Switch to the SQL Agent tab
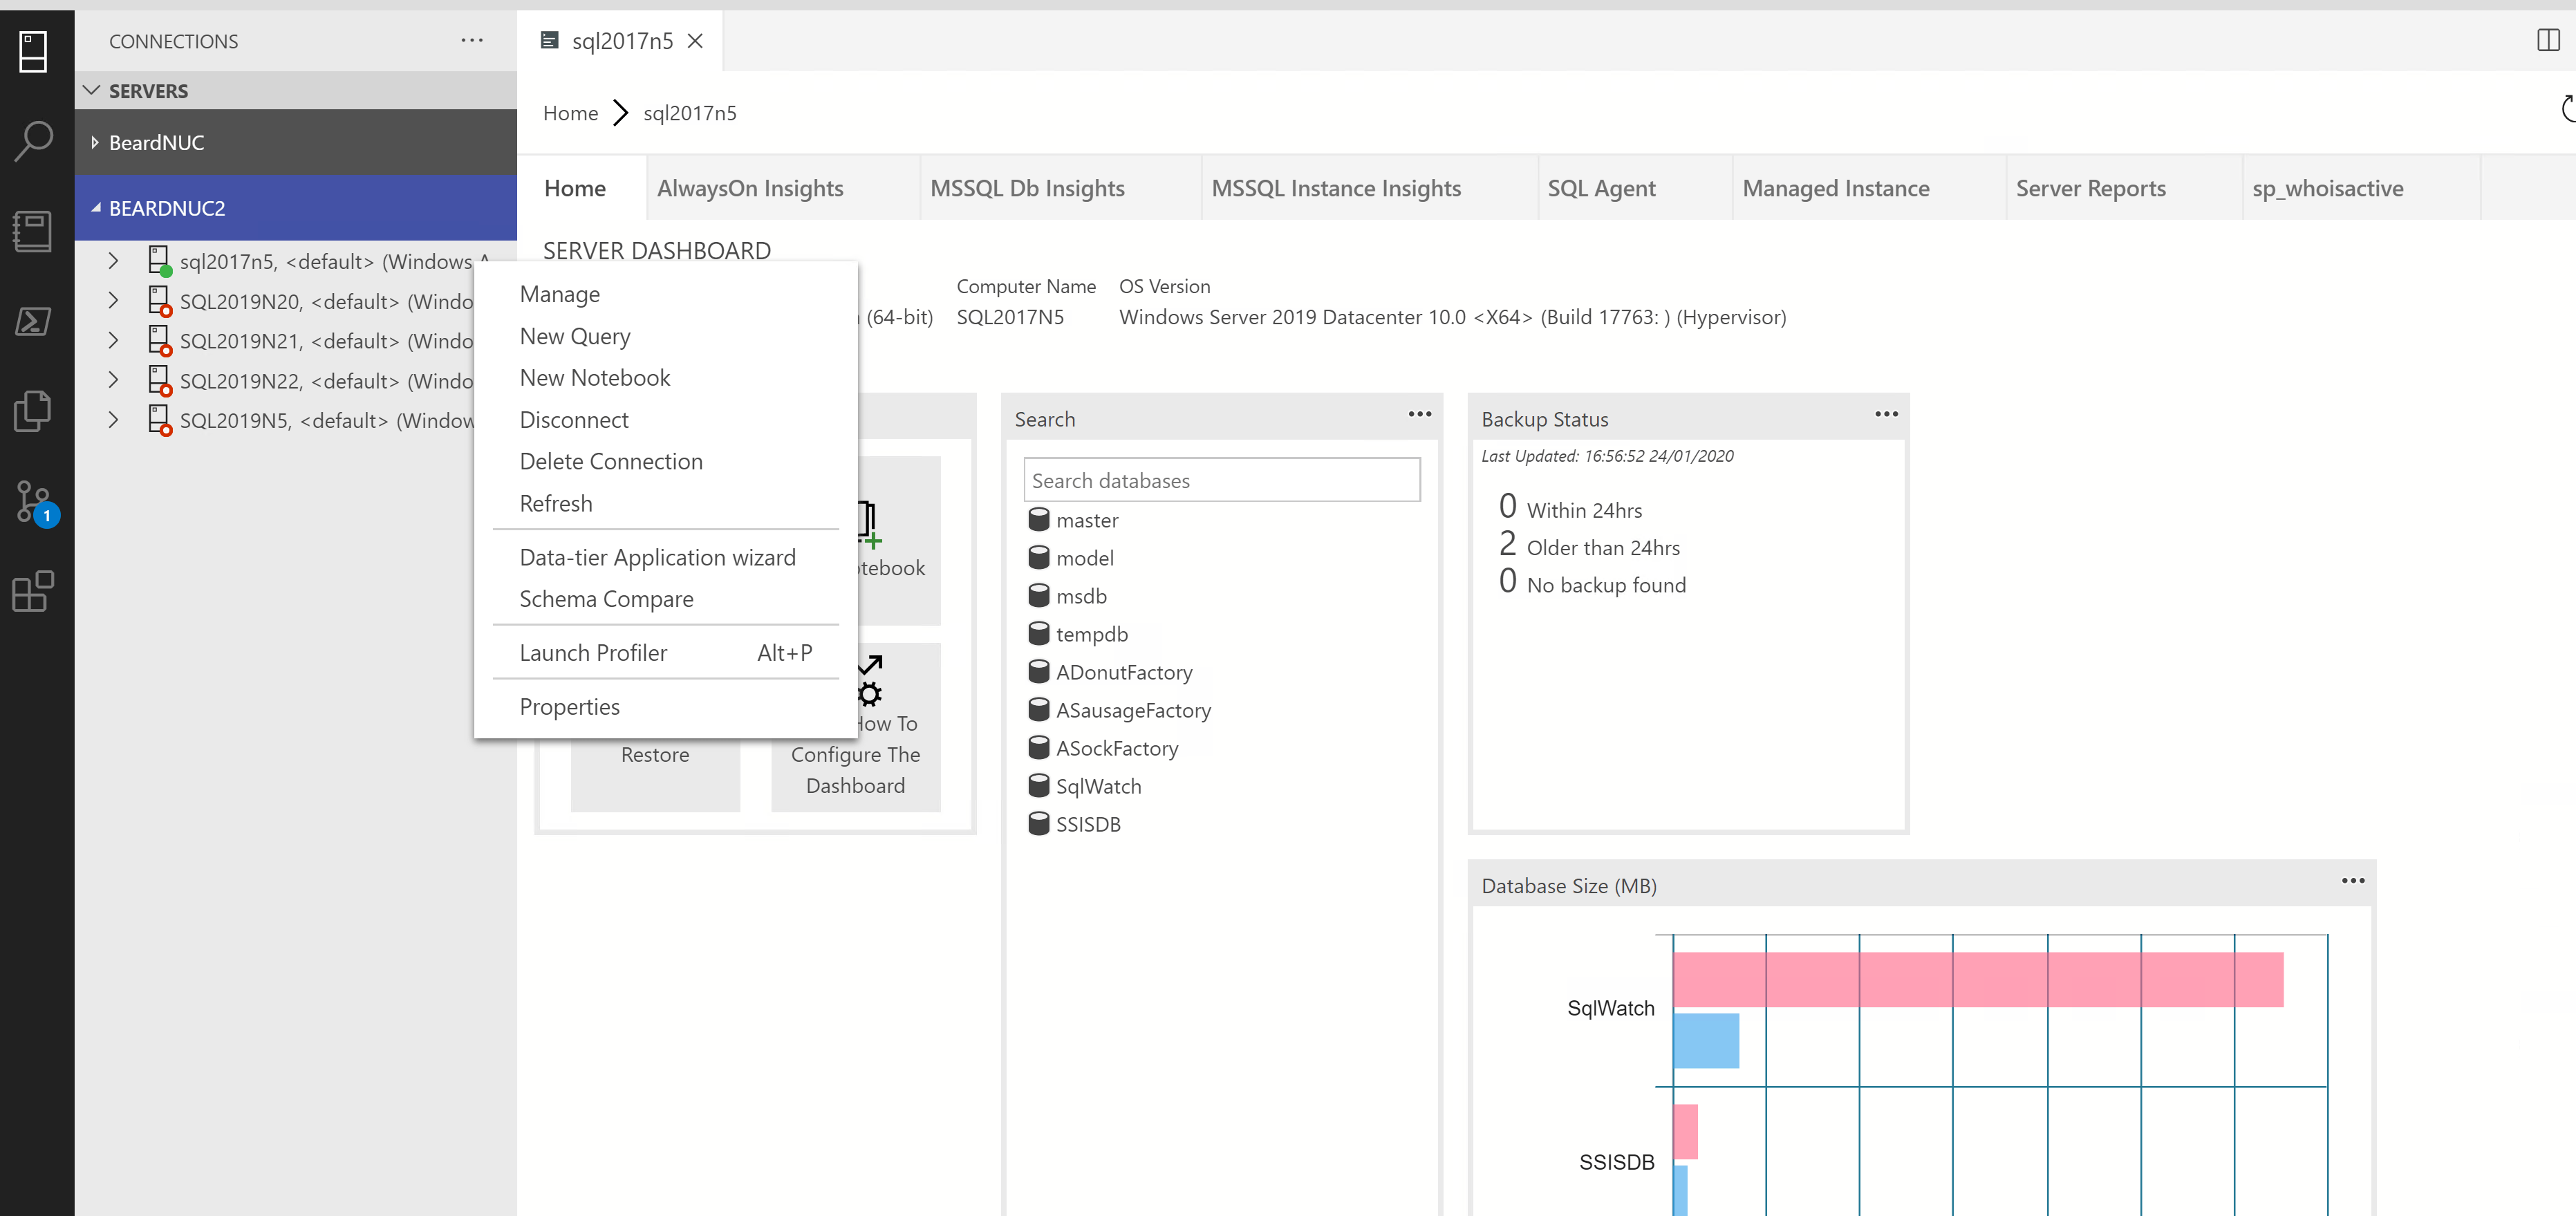 coord(1601,188)
